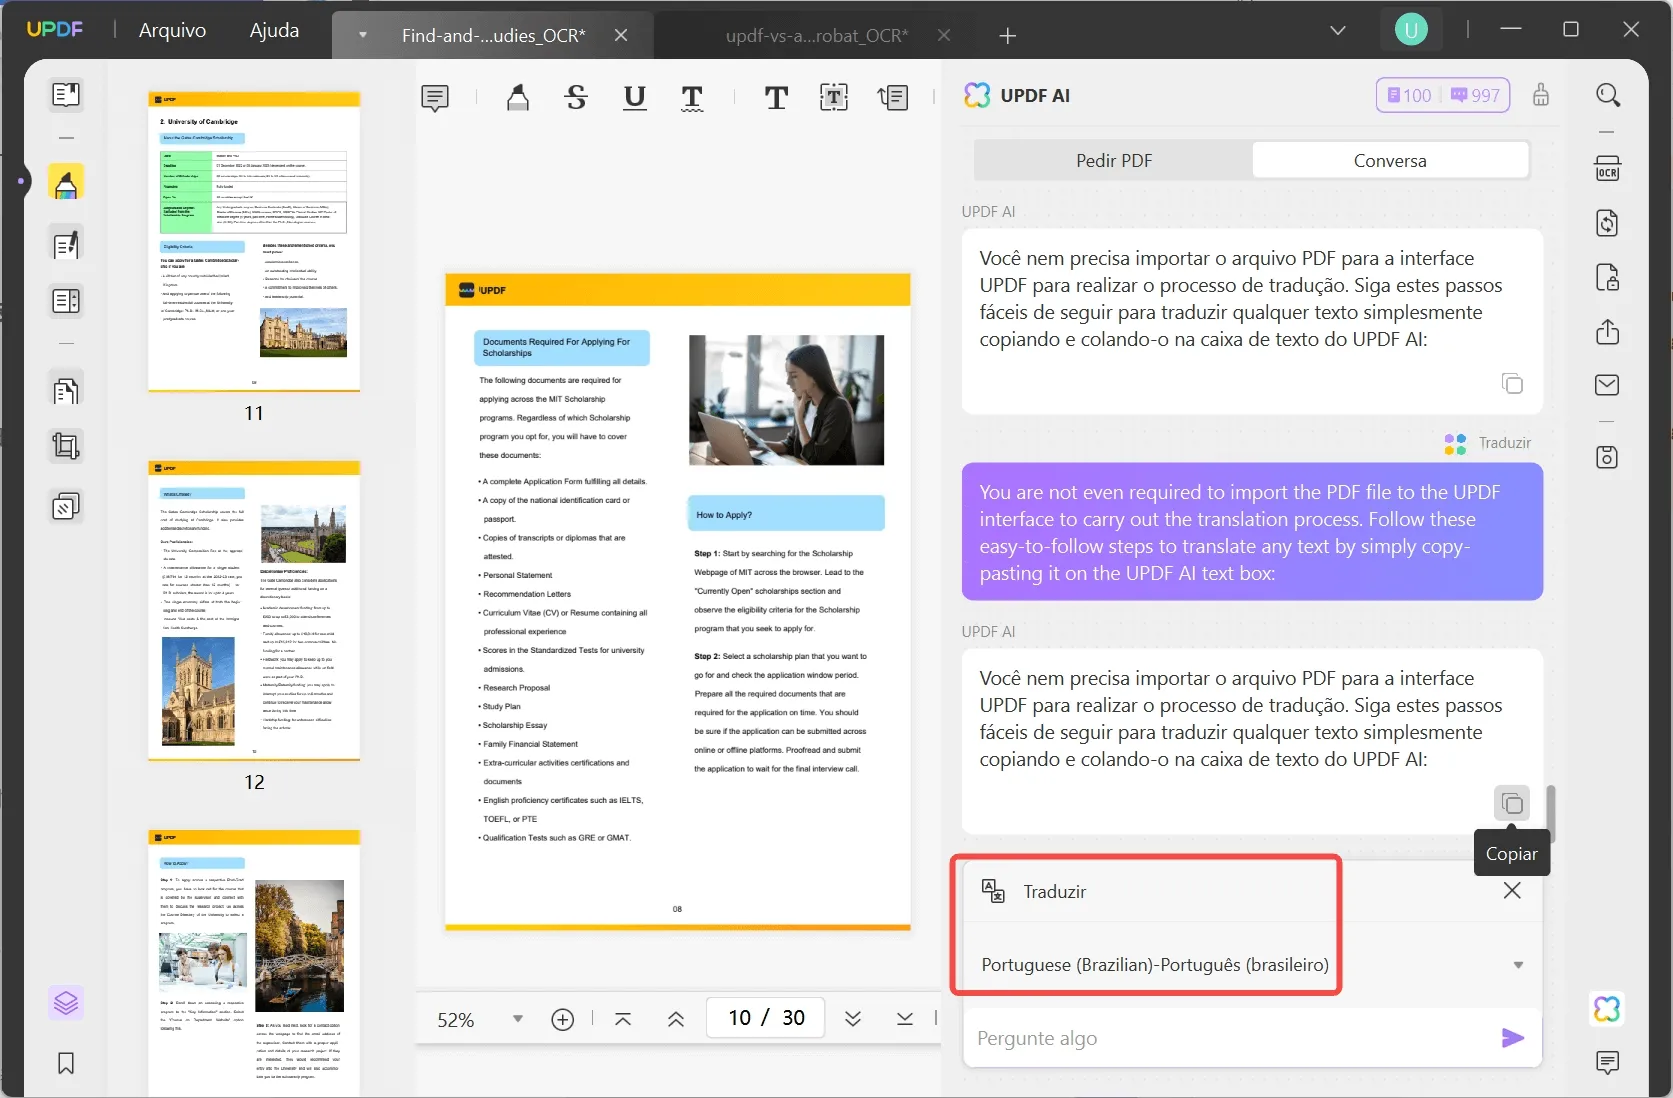Open the Bookmark panel icon
The width and height of the screenshot is (1673, 1098).
click(66, 1063)
